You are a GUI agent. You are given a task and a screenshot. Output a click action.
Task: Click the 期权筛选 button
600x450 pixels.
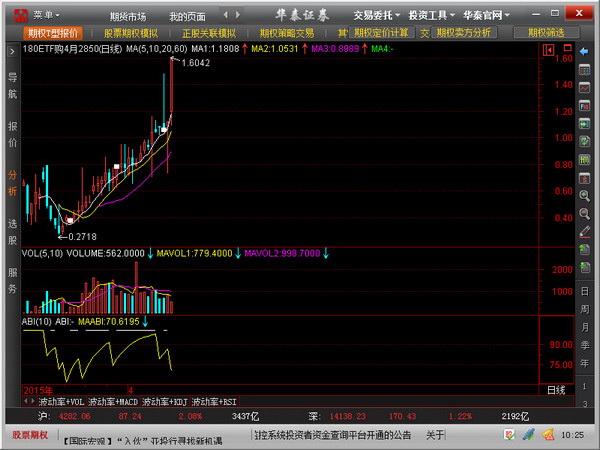tap(546, 33)
